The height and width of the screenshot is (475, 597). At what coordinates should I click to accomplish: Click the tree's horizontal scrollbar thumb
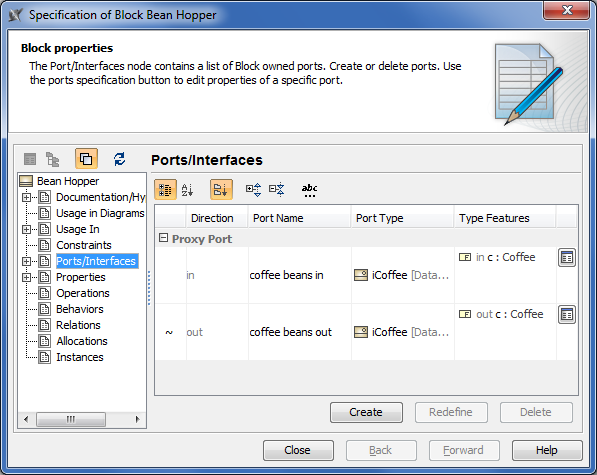(x=71, y=419)
